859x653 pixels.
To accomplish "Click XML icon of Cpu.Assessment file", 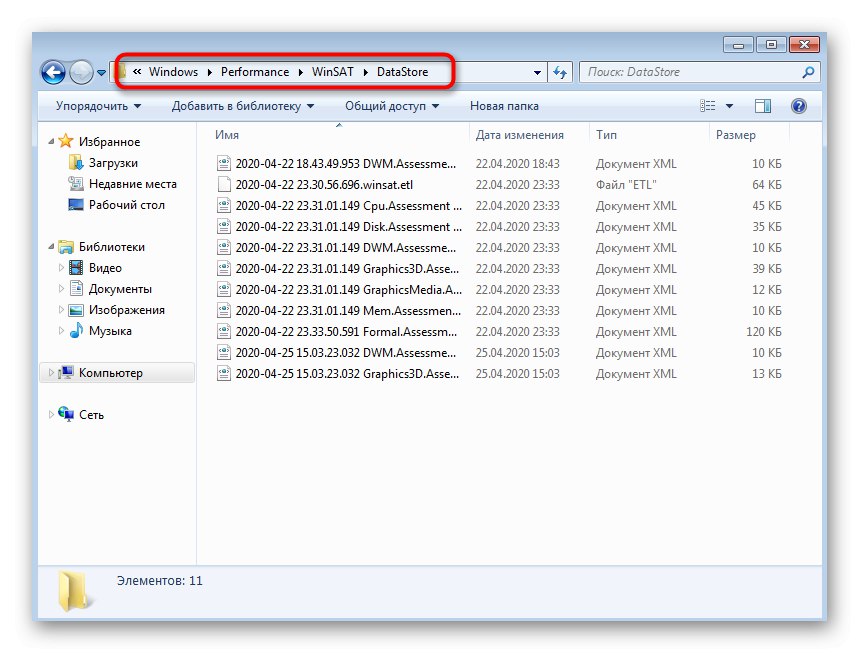I will [224, 205].
